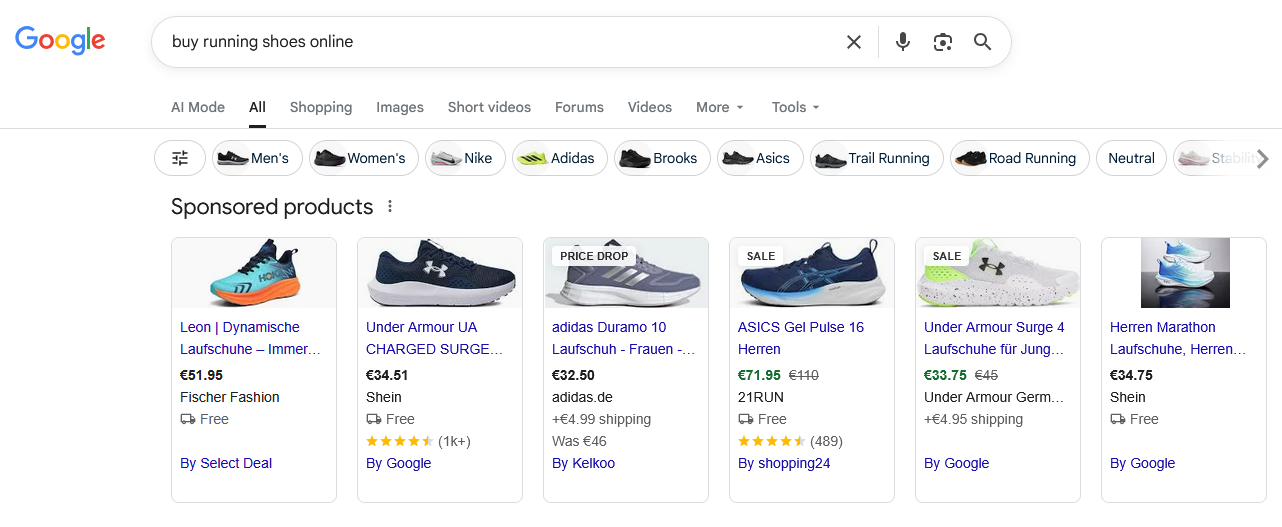This screenshot has height=527, width=1282.
Task: Click the By shopping24 link
Action: [x=784, y=463]
